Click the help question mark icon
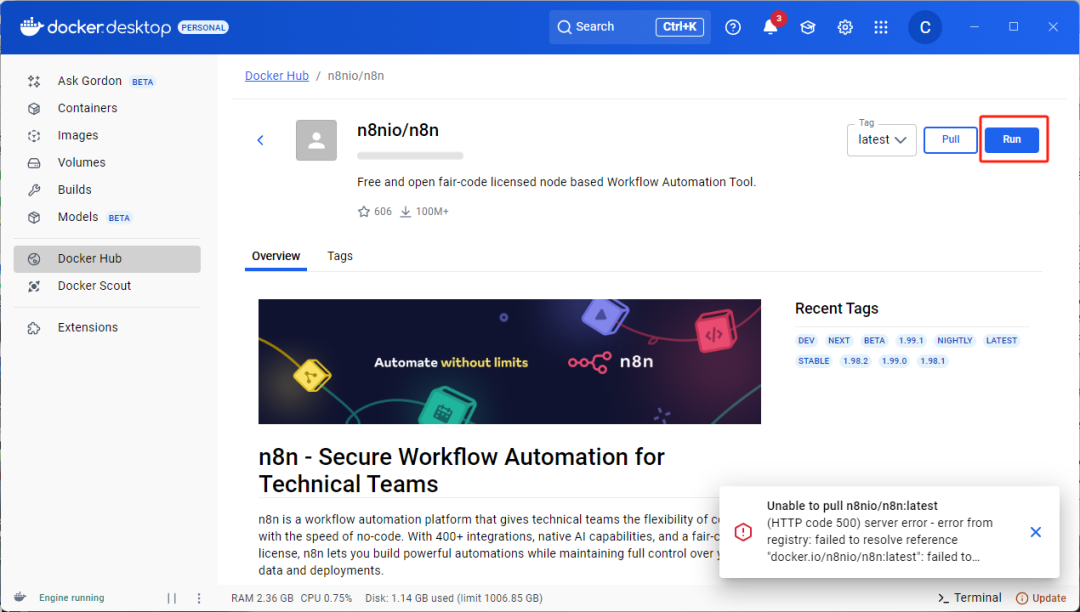Viewport: 1080px width, 612px height. 733,28
